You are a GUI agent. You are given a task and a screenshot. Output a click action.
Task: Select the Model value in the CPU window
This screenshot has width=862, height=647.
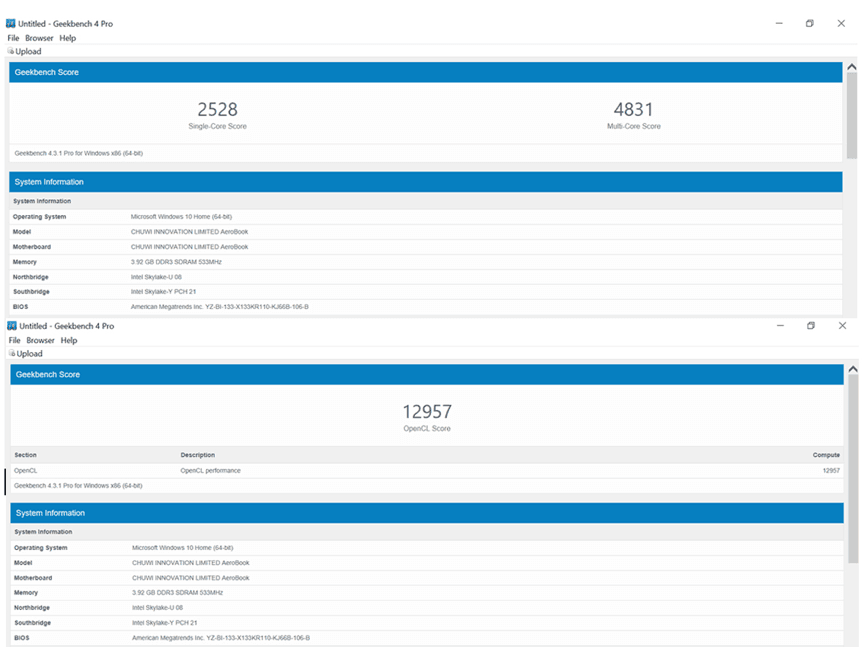click(190, 232)
